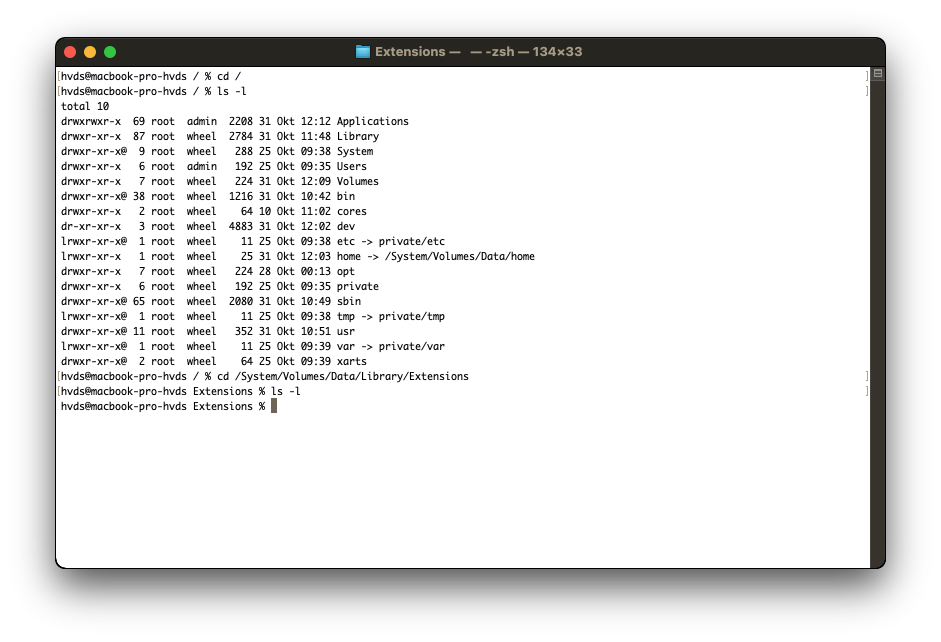Click the 'dr-xr-xr-x' permissions of dev
The image size is (941, 642).
(91, 226)
